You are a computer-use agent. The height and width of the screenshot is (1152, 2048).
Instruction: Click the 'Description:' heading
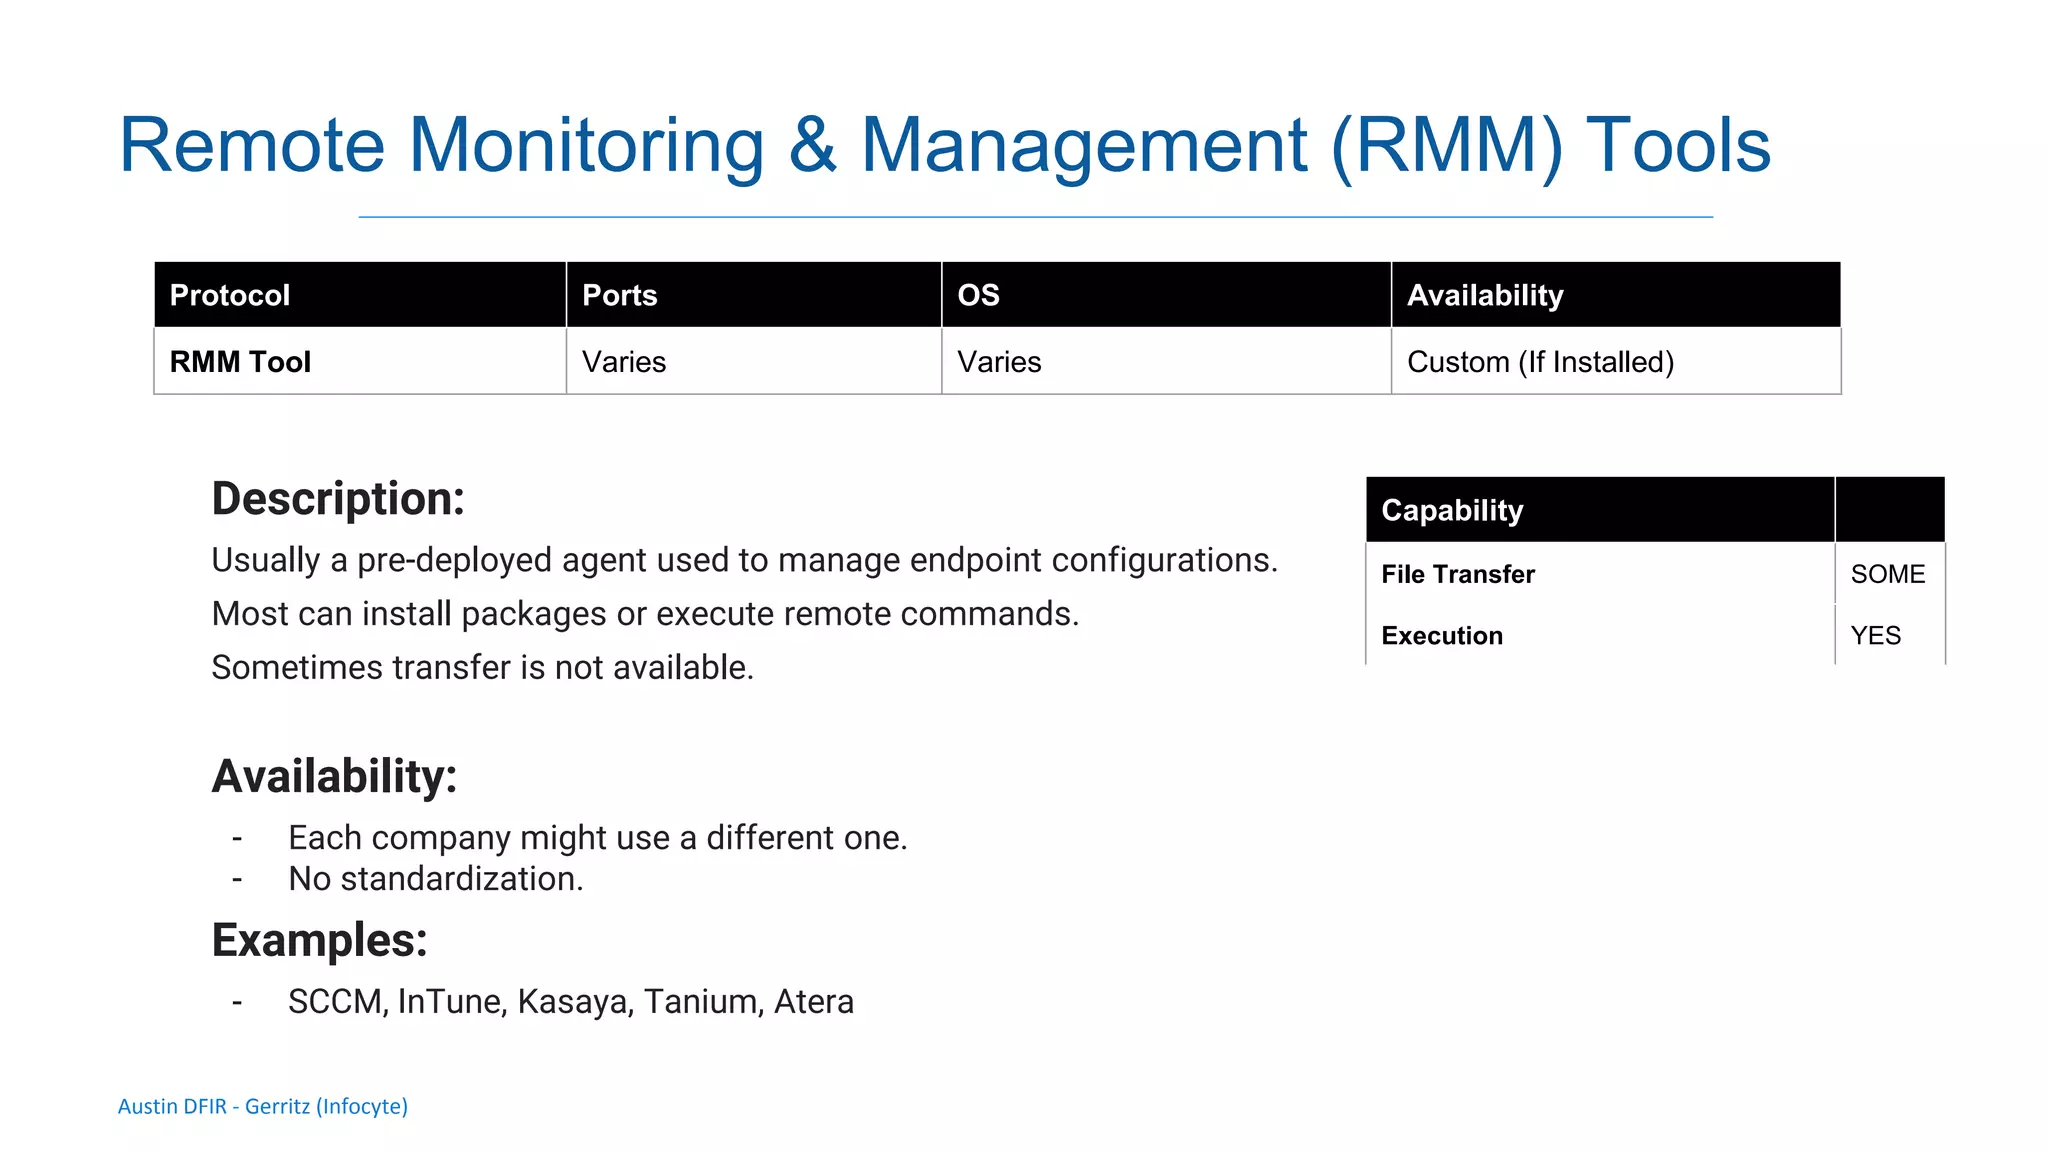pos(338,499)
